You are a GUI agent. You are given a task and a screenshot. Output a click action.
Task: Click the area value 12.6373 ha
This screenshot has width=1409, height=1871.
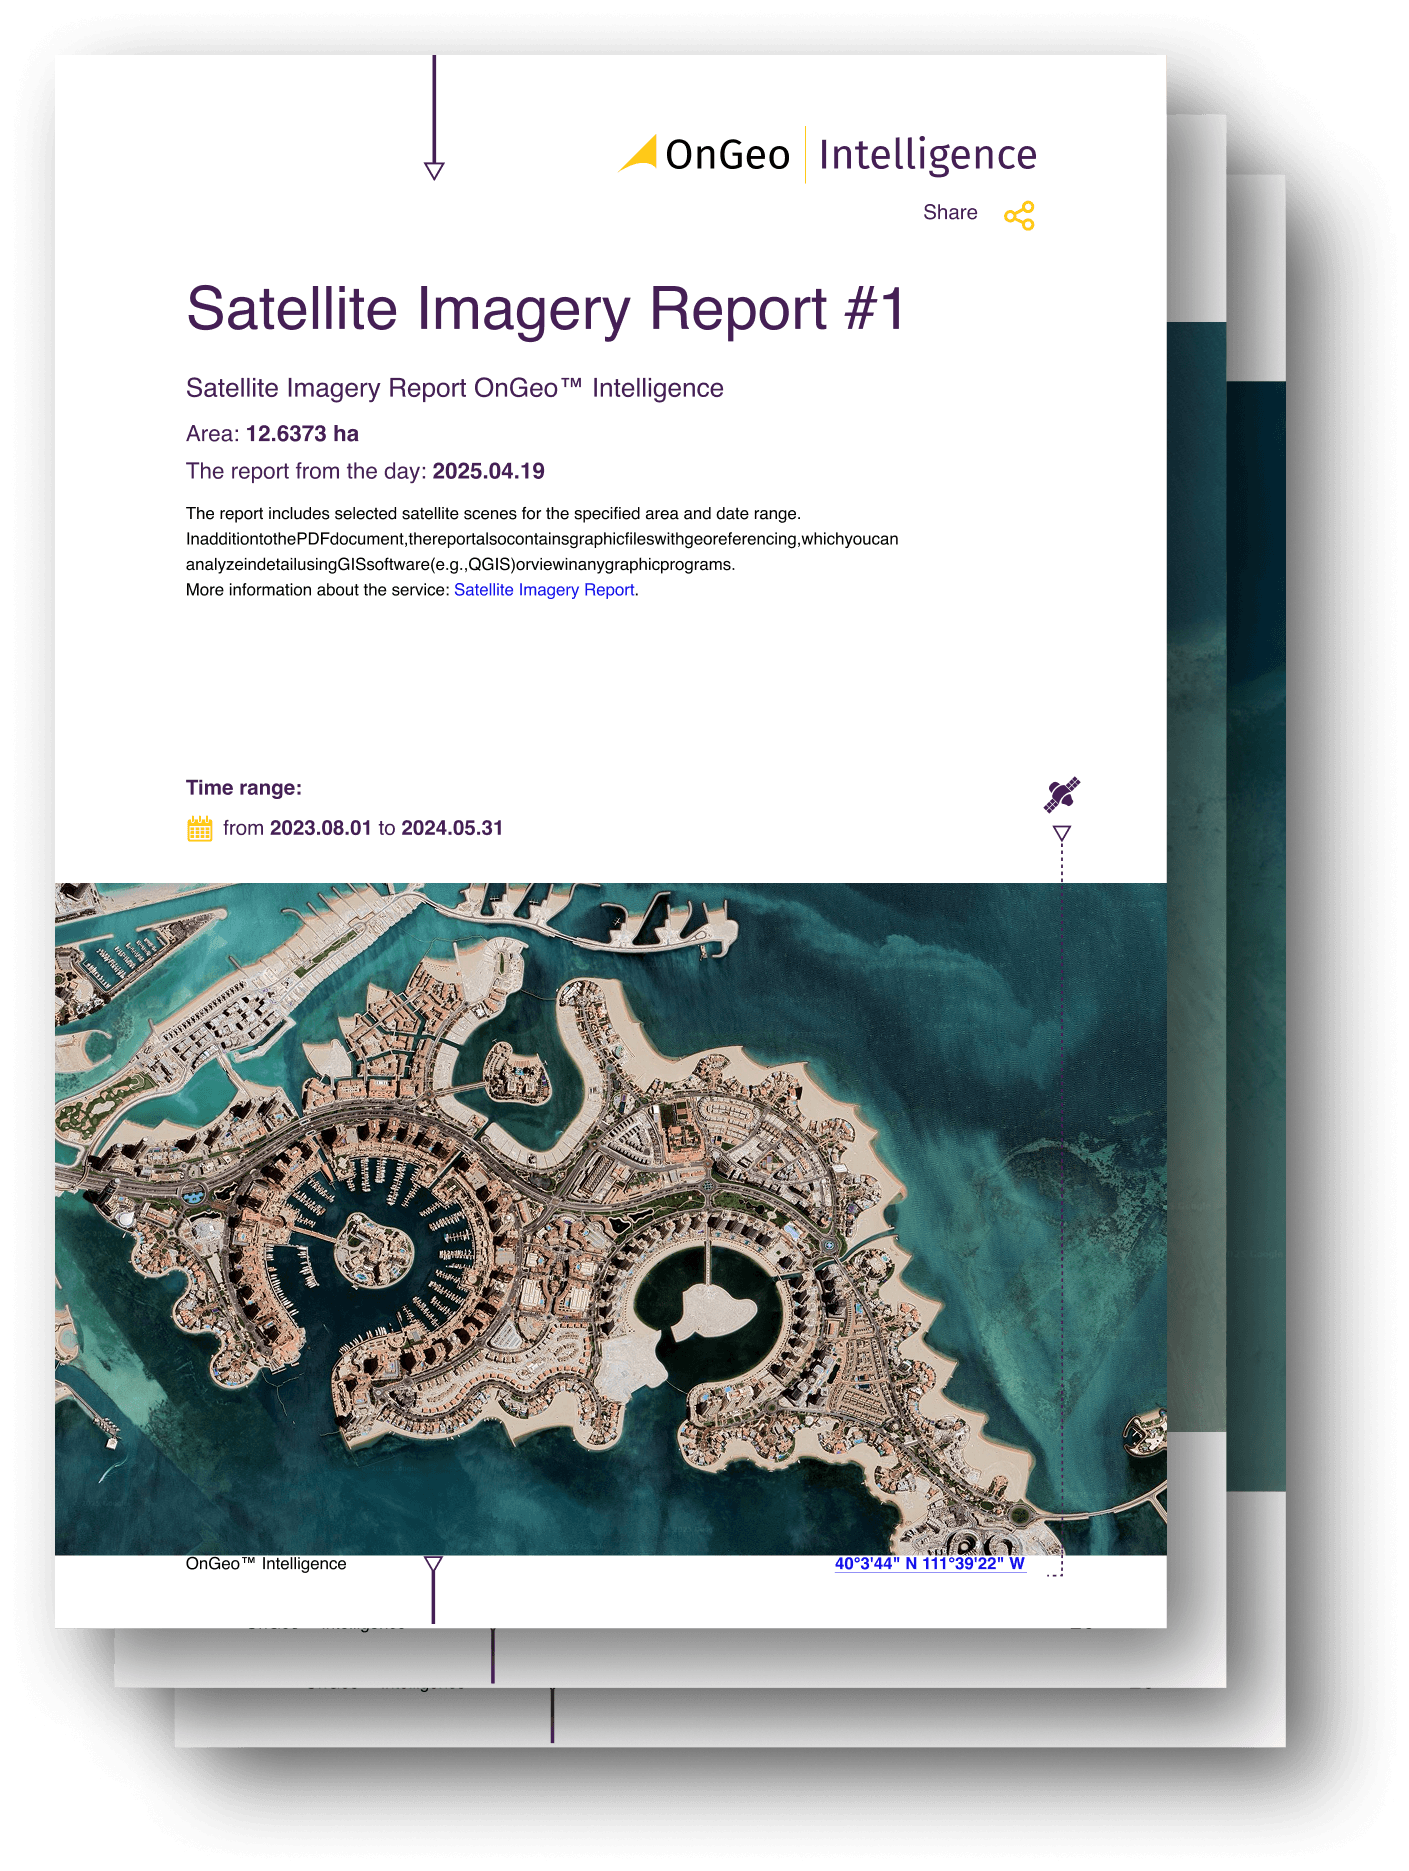[x=302, y=434]
